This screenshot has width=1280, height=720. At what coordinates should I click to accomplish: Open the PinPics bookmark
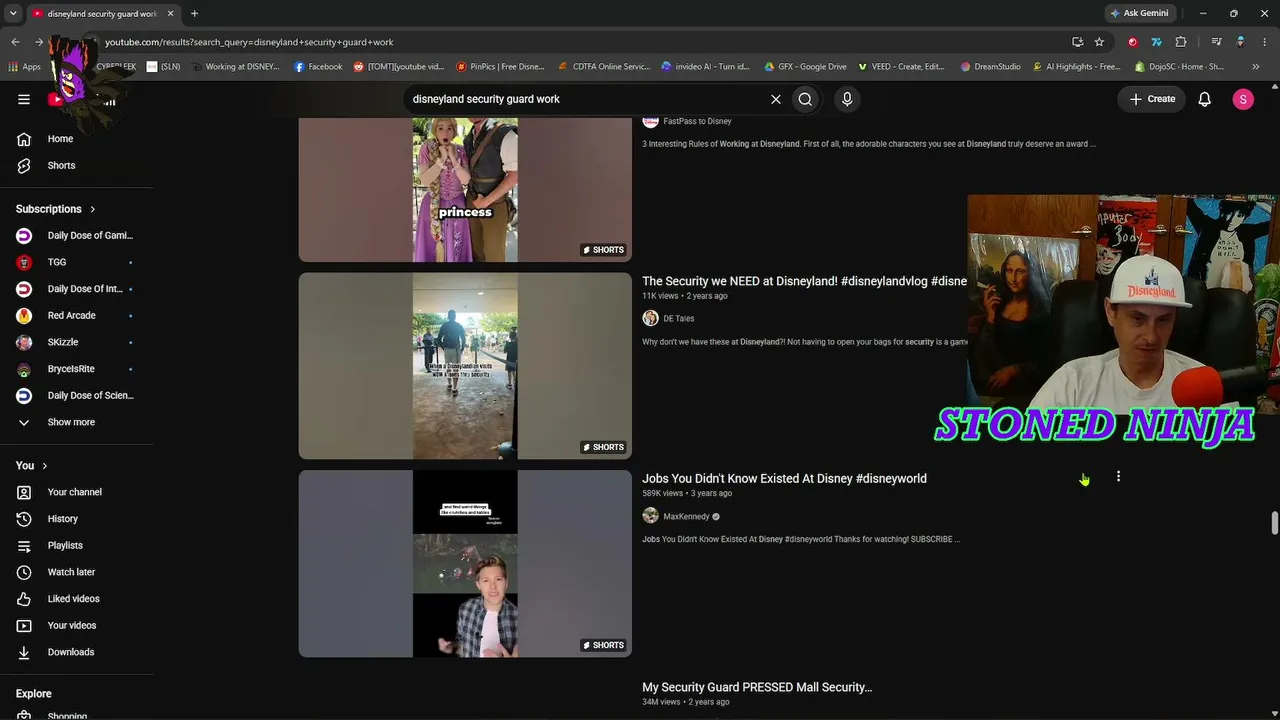pyautogui.click(x=500, y=67)
